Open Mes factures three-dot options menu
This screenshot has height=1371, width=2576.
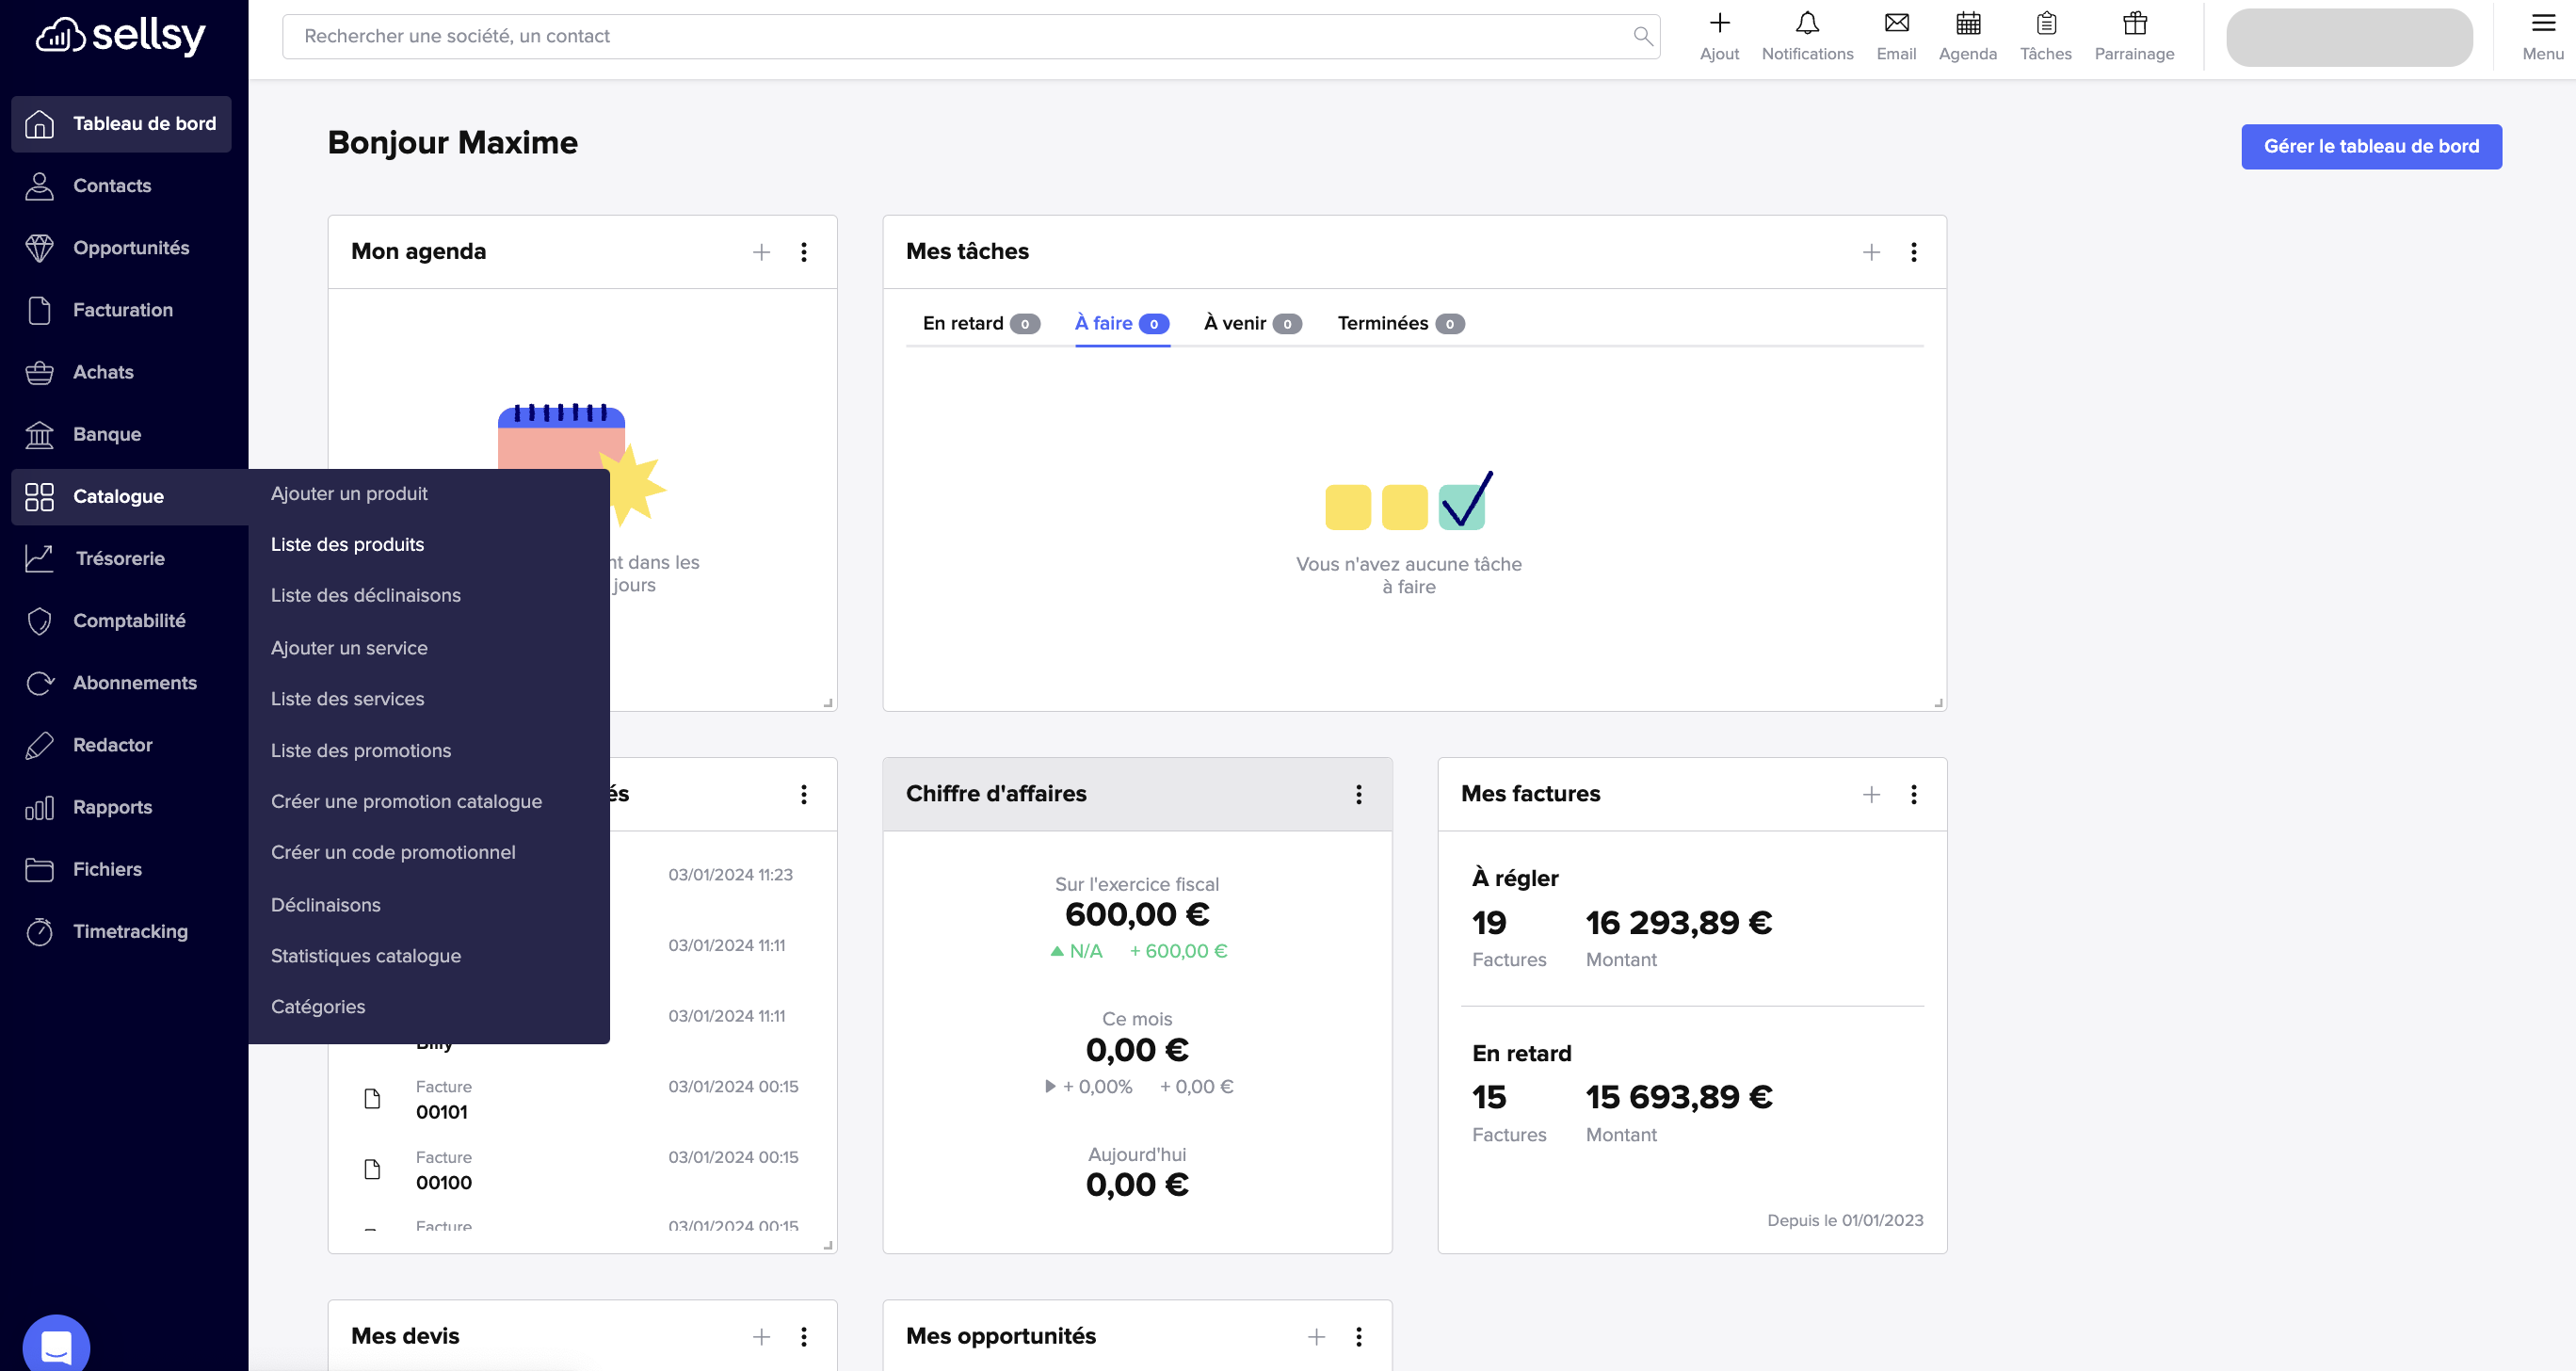tap(1913, 794)
